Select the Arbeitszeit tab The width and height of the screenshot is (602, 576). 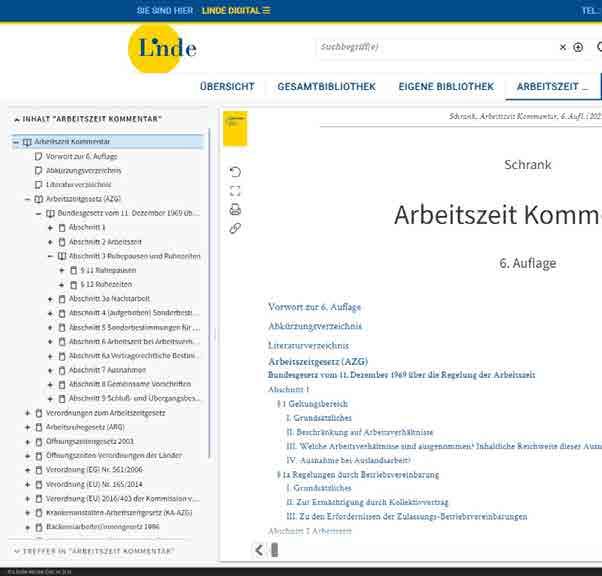[552, 87]
